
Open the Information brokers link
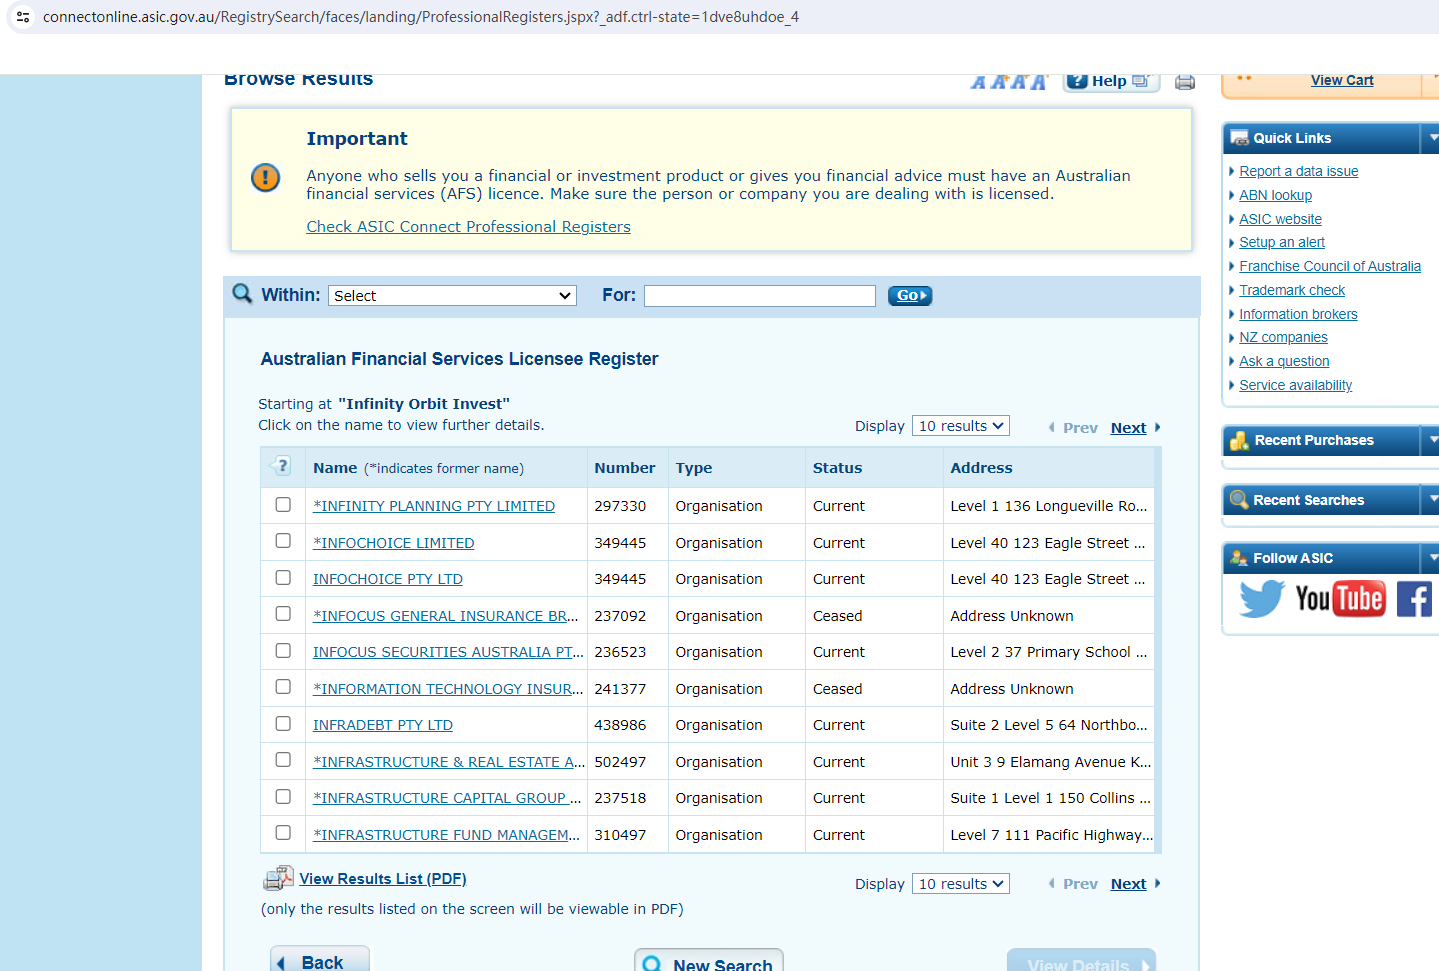click(1298, 314)
